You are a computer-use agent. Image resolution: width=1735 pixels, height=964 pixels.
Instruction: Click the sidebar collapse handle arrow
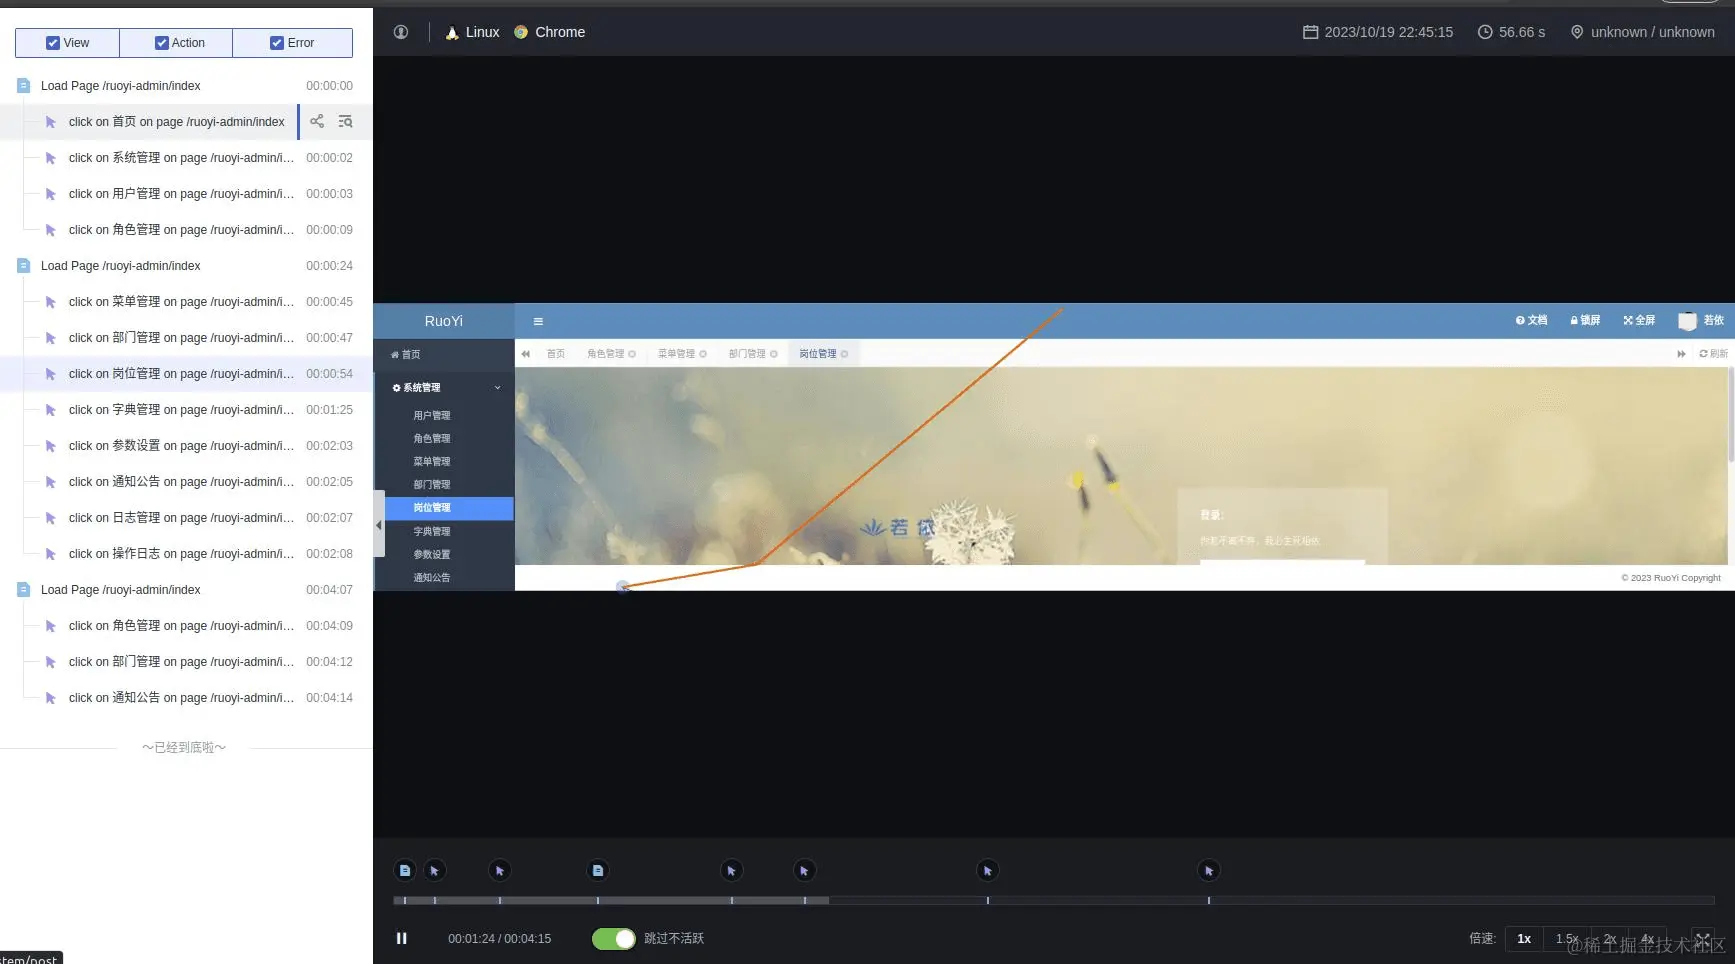[x=378, y=524]
